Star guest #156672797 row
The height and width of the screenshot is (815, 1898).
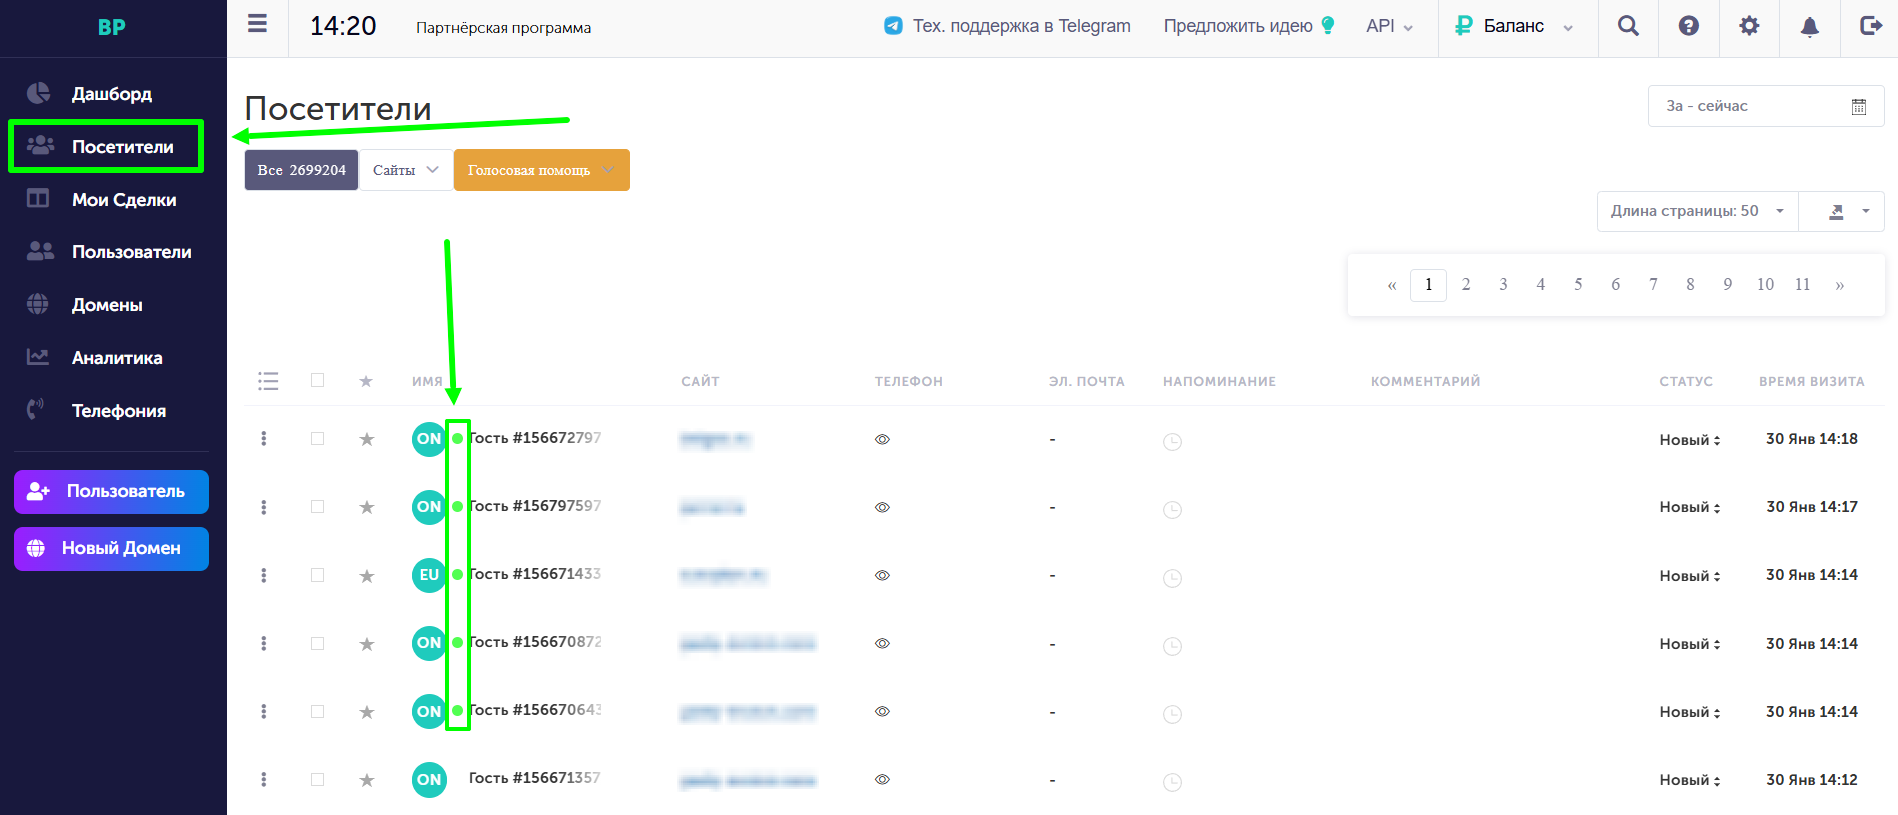[x=367, y=439]
